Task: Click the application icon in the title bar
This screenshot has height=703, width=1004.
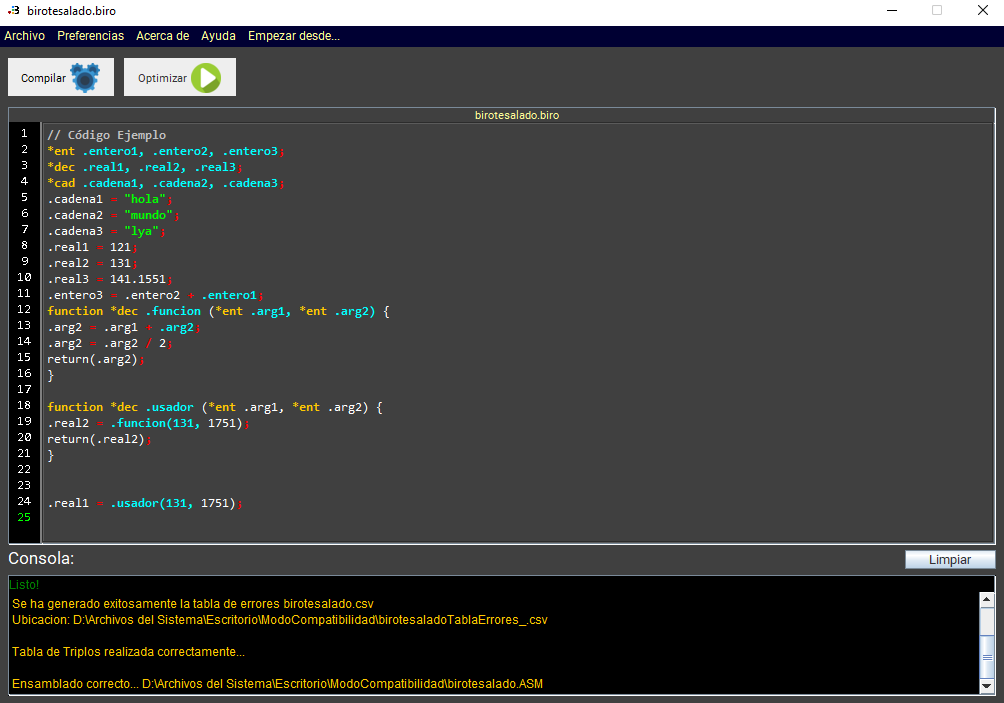Action: 13,10
